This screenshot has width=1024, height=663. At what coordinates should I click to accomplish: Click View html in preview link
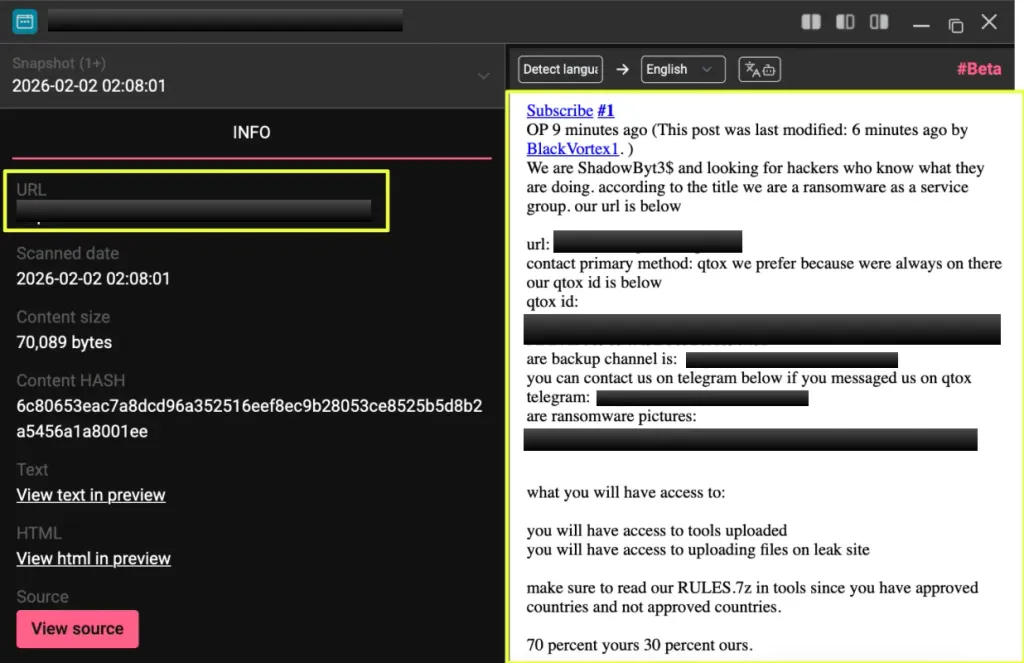coord(93,558)
